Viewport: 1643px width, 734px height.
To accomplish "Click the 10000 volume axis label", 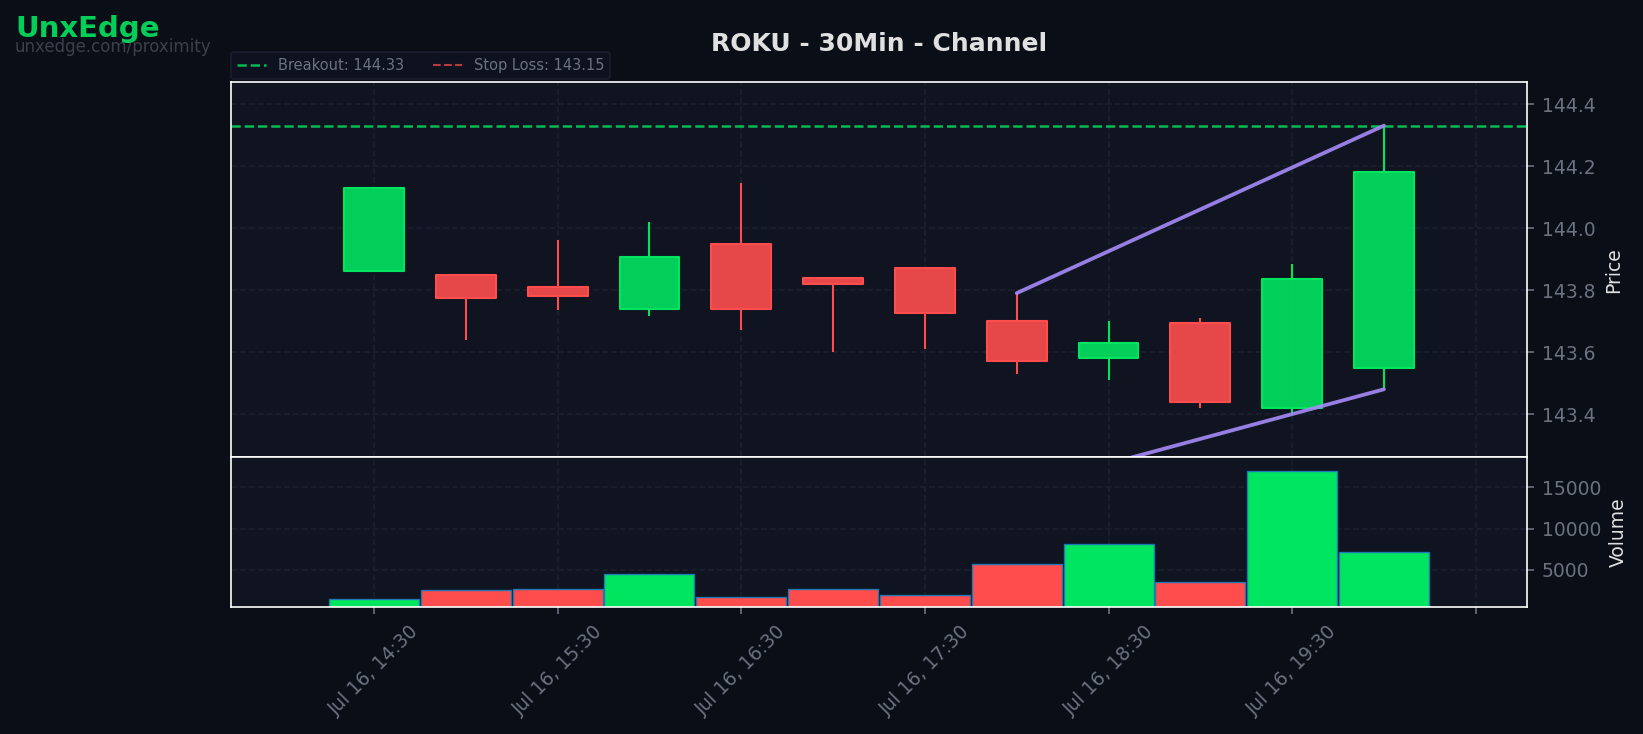I will (x=1571, y=529).
